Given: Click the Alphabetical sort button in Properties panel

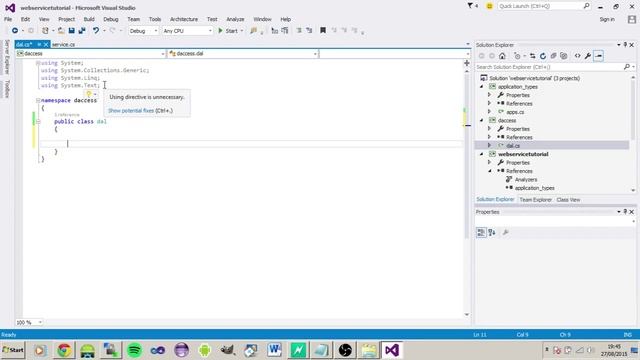Looking at the screenshot, I should pos(492,232).
